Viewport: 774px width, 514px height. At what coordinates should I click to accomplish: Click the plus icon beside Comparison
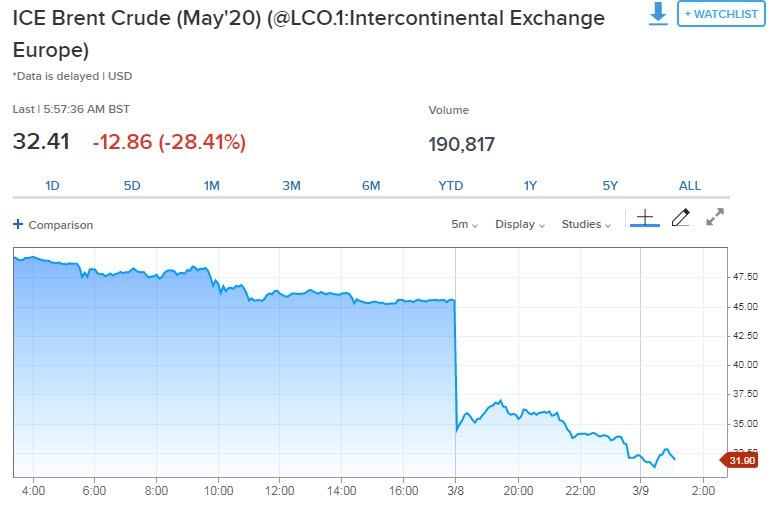pyautogui.click(x=18, y=225)
